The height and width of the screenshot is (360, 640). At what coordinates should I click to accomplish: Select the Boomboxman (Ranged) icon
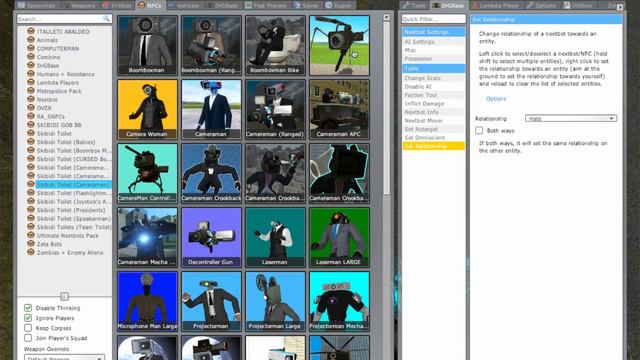tap(211, 45)
